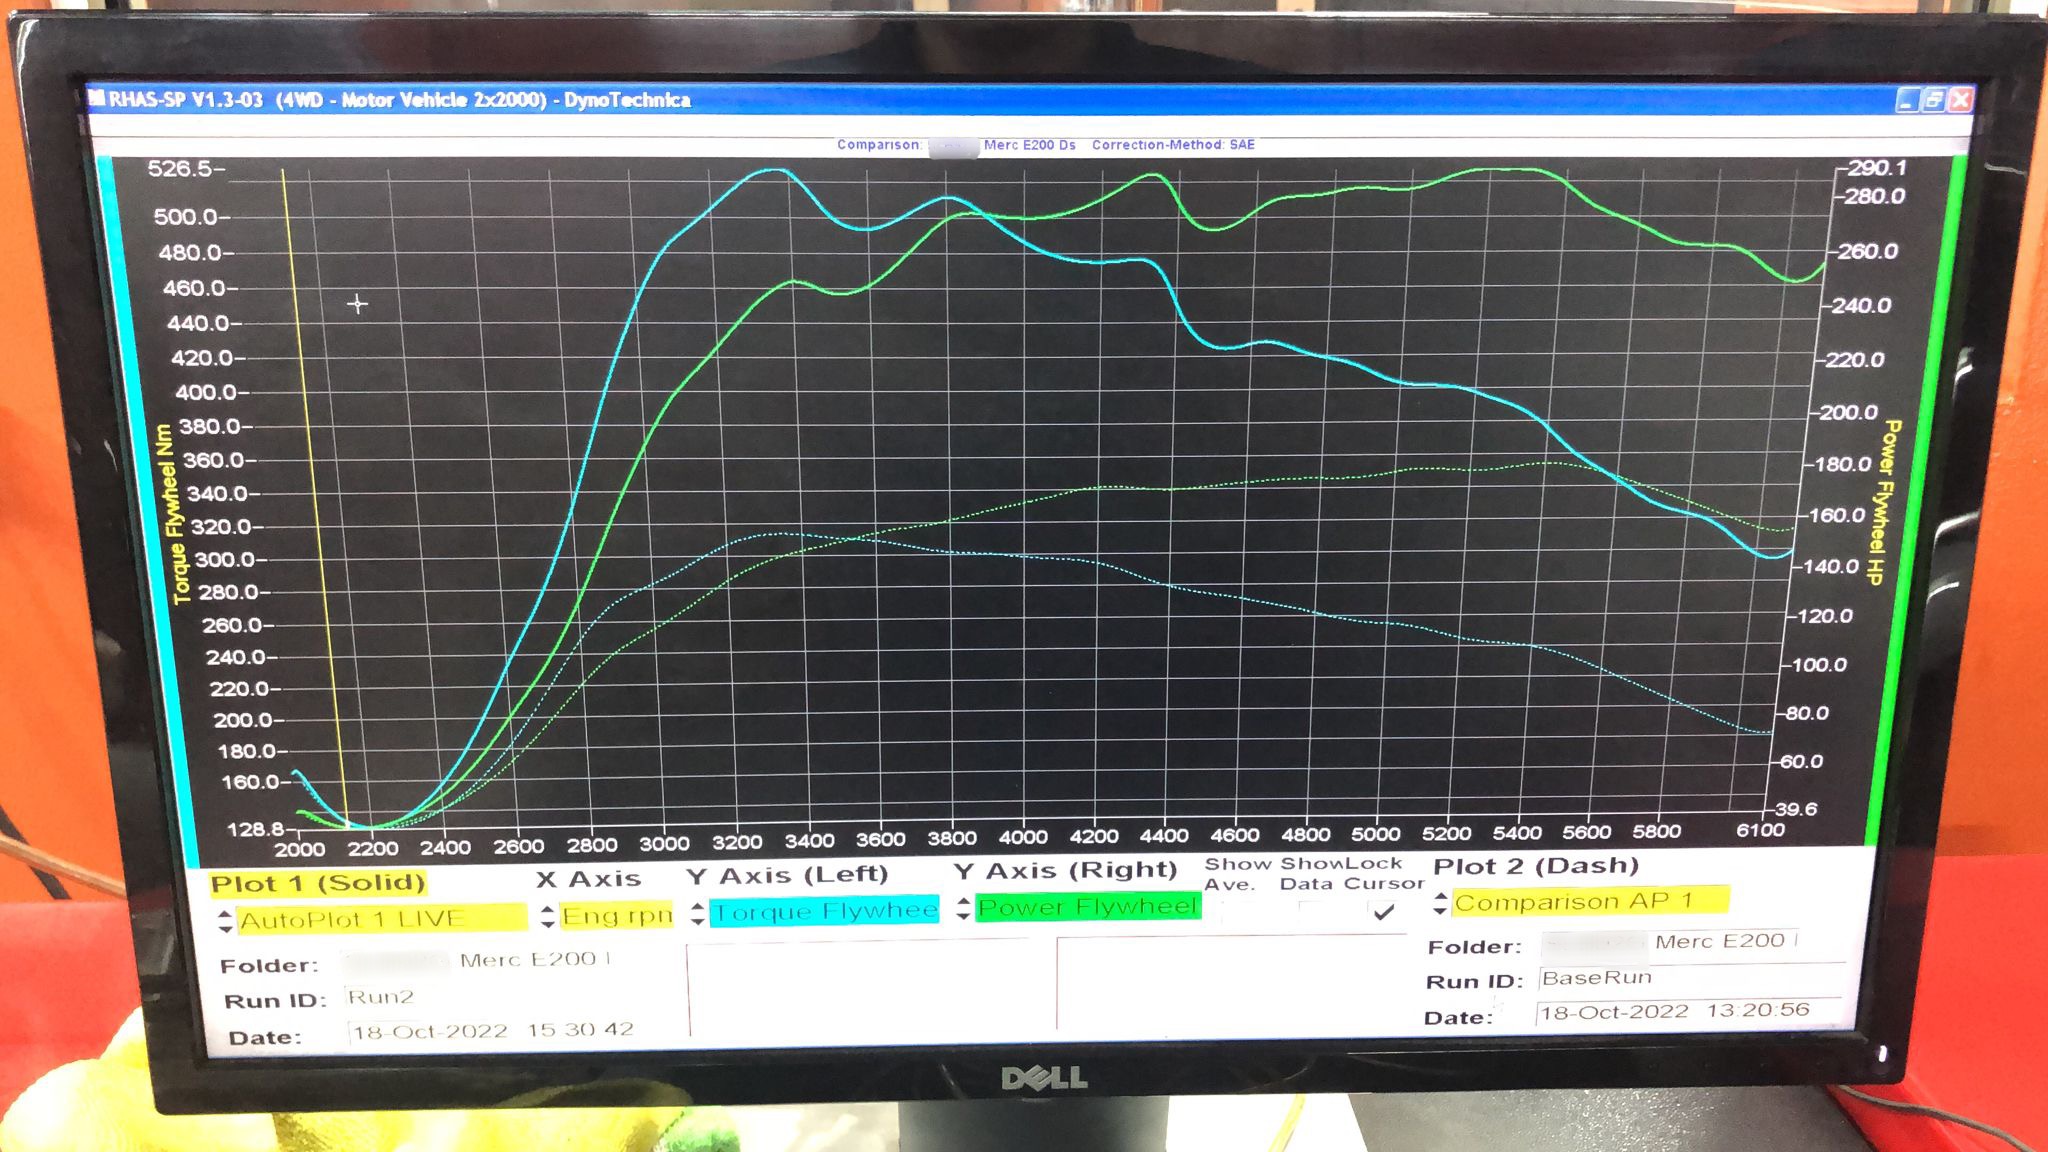The width and height of the screenshot is (2048, 1152).
Task: Open the AutoPlot 1 LIVE selector
Action: pyautogui.click(x=380, y=919)
